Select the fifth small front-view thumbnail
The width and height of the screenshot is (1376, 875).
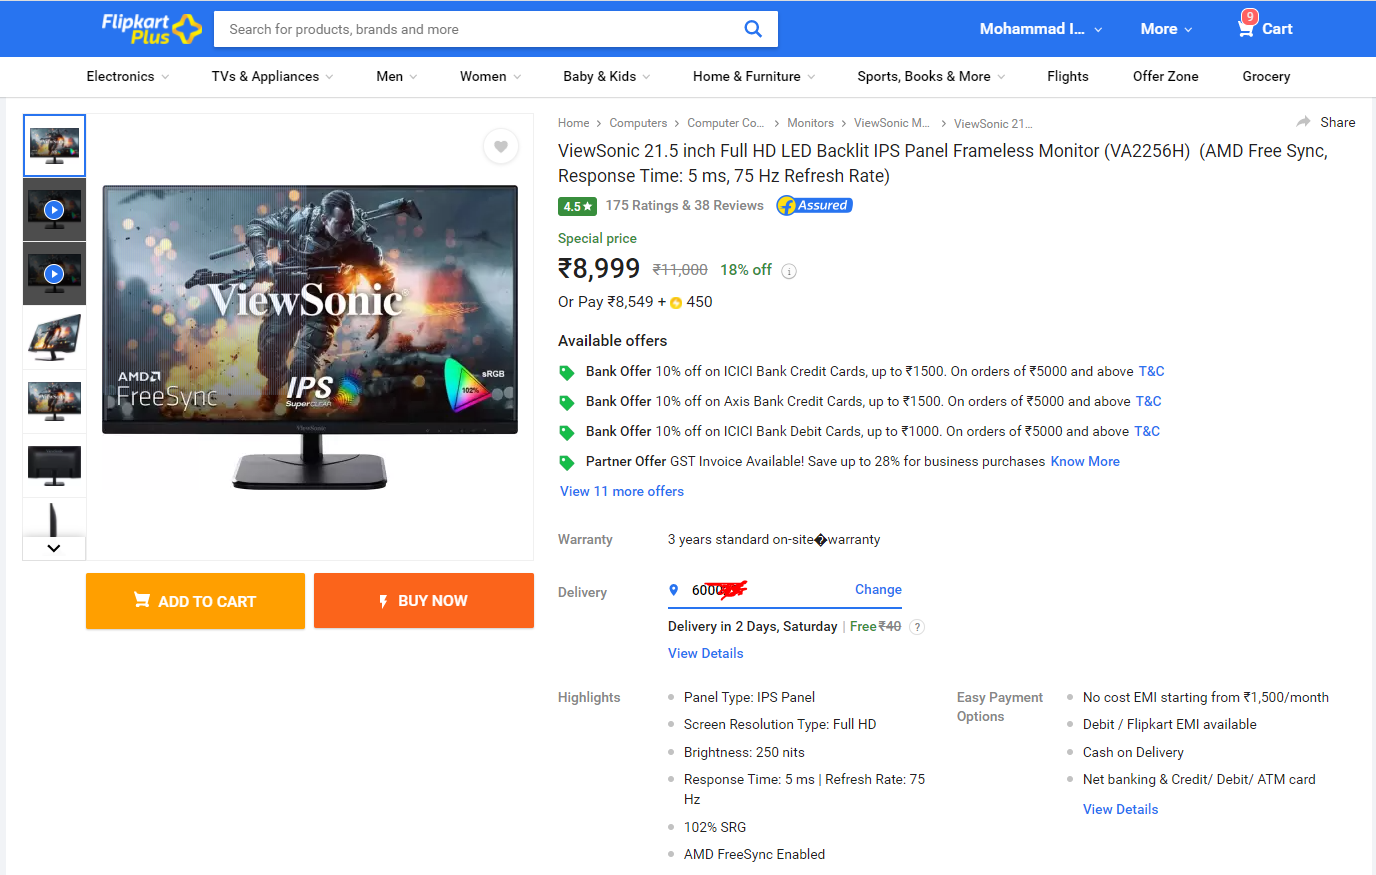pos(54,402)
